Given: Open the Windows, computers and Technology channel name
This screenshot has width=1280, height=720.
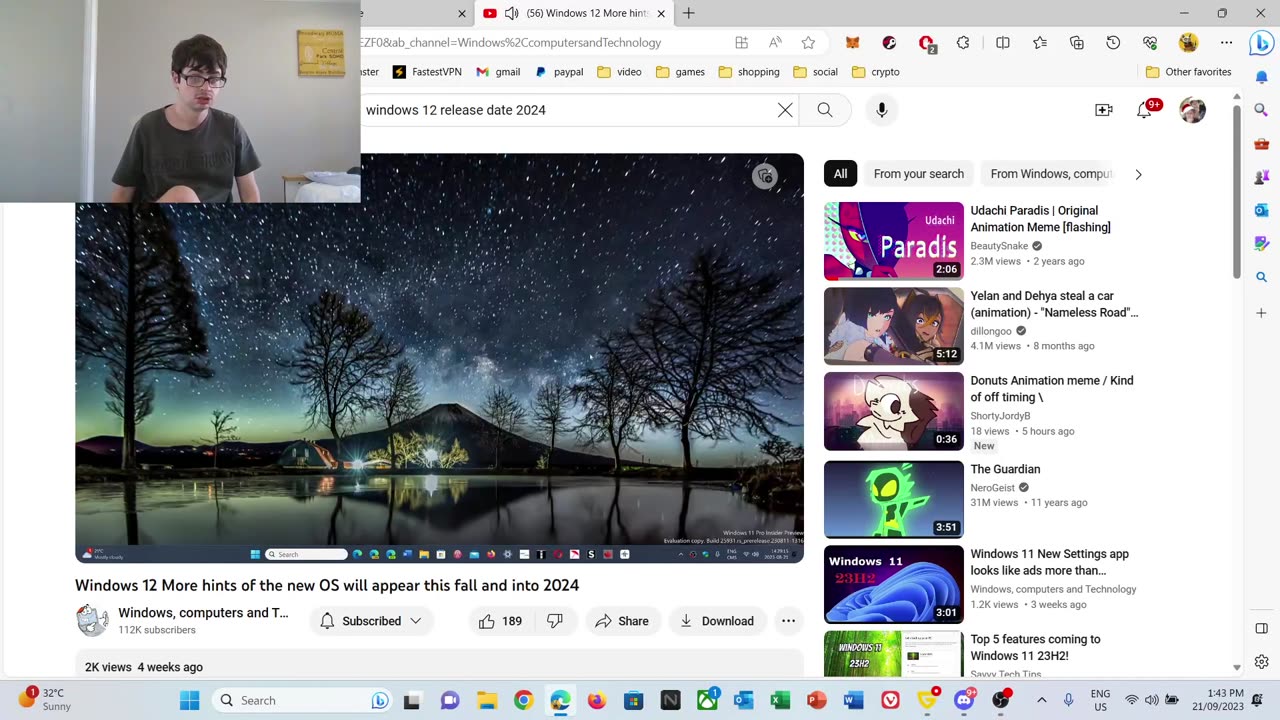Looking at the screenshot, I should 203,613.
